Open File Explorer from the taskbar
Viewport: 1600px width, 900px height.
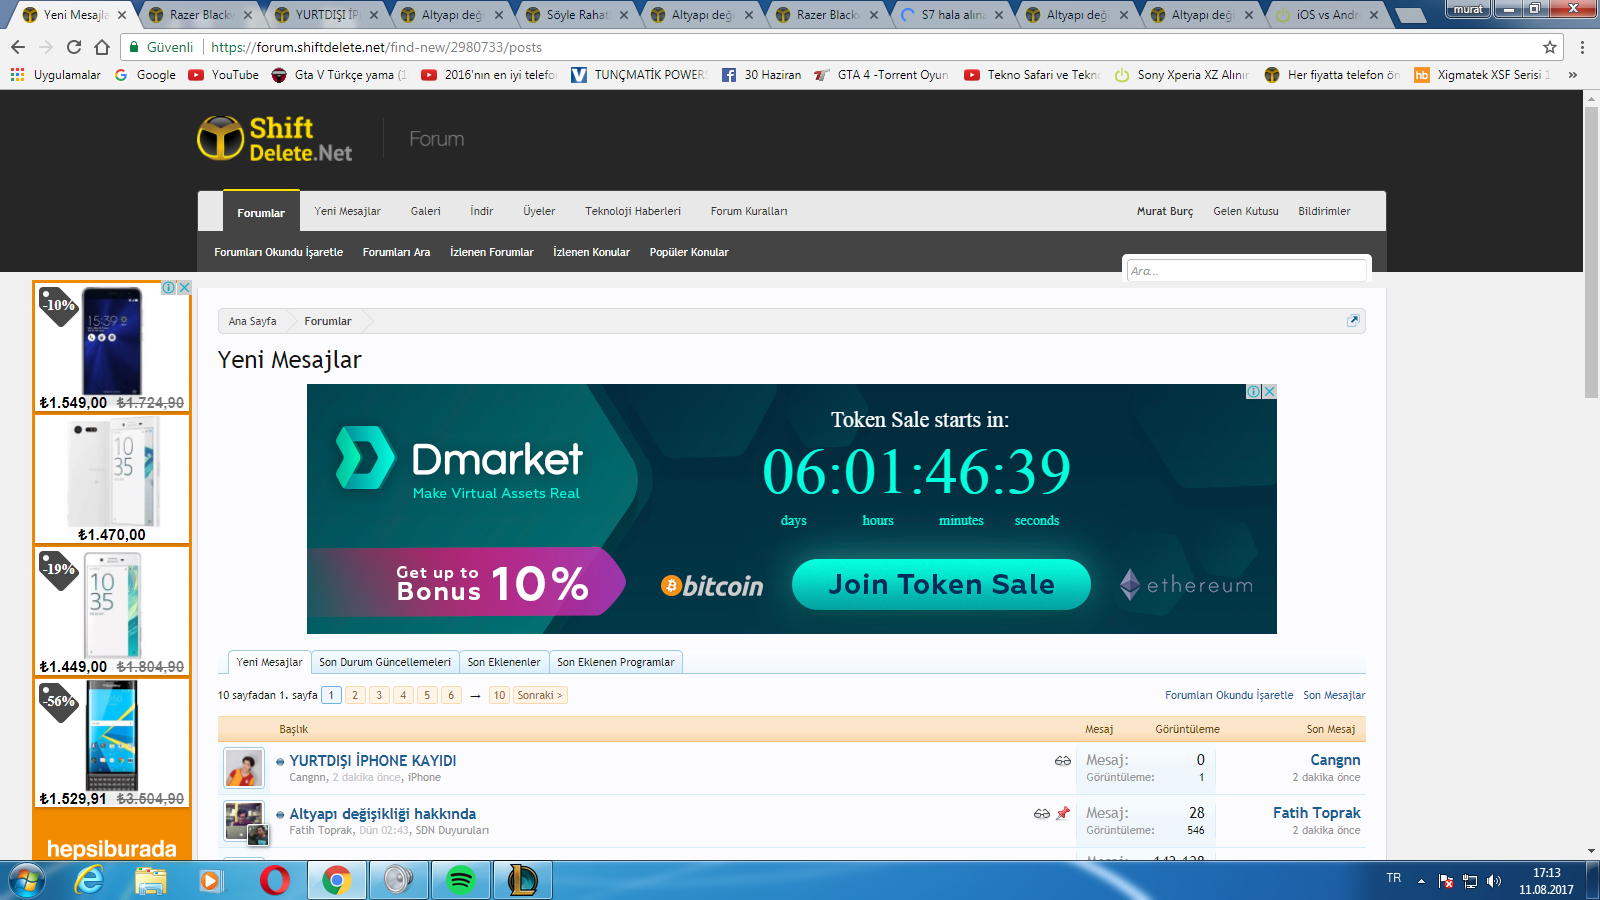pyautogui.click(x=151, y=880)
